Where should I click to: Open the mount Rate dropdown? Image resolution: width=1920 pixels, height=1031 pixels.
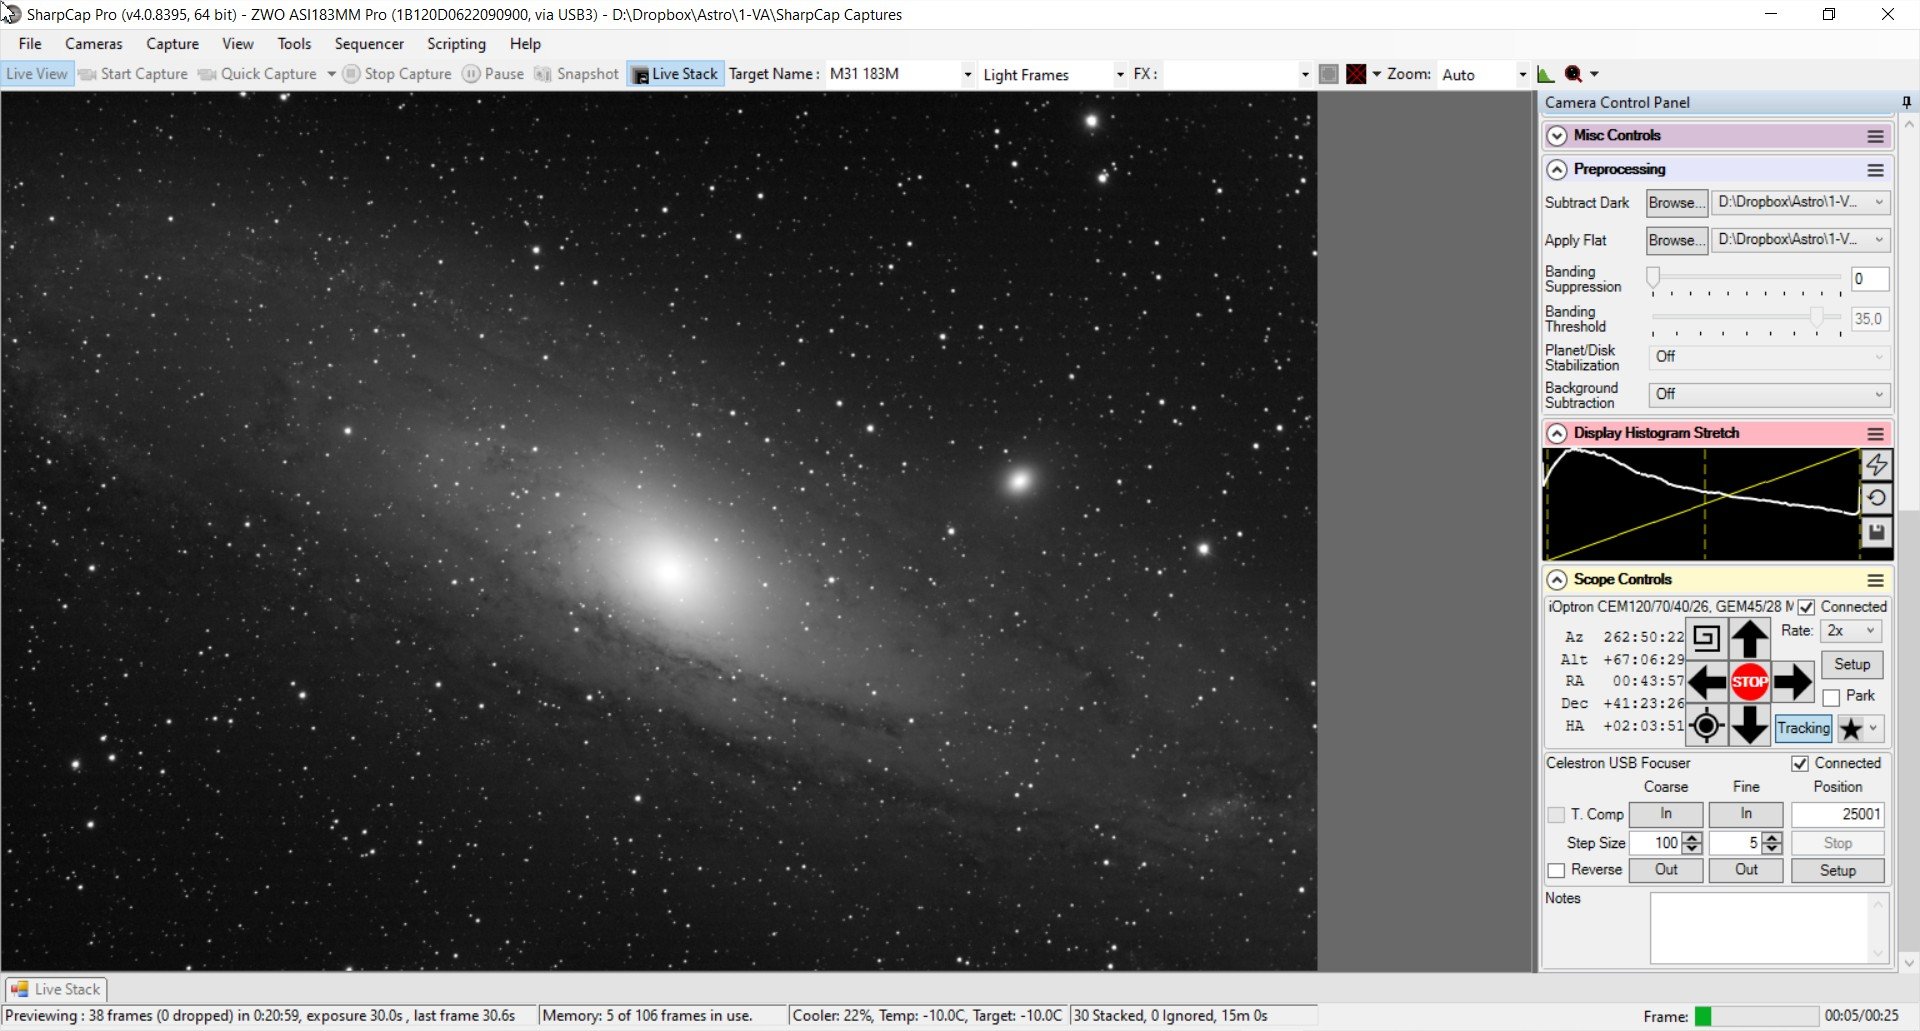(x=1852, y=631)
